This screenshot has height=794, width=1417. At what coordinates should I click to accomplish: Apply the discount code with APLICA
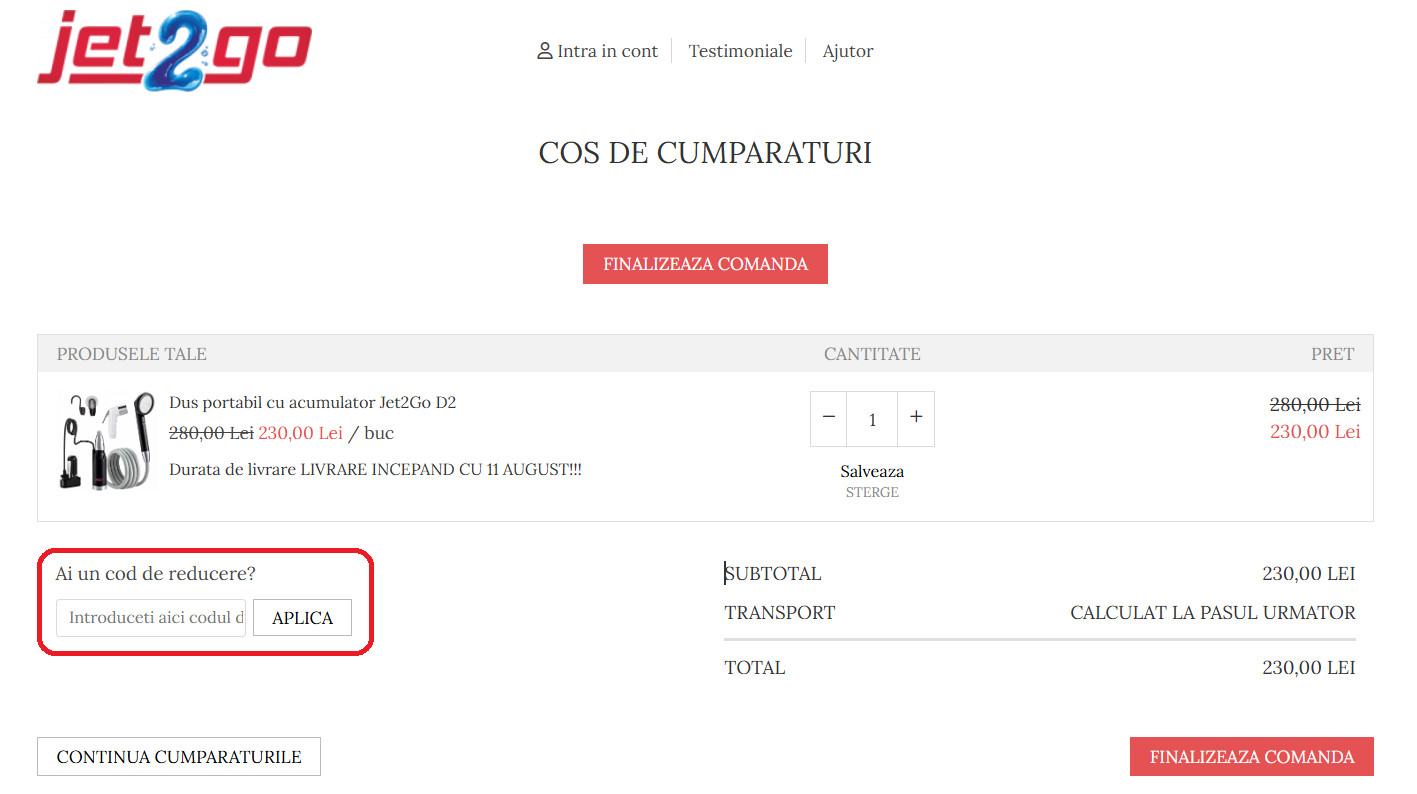point(302,617)
